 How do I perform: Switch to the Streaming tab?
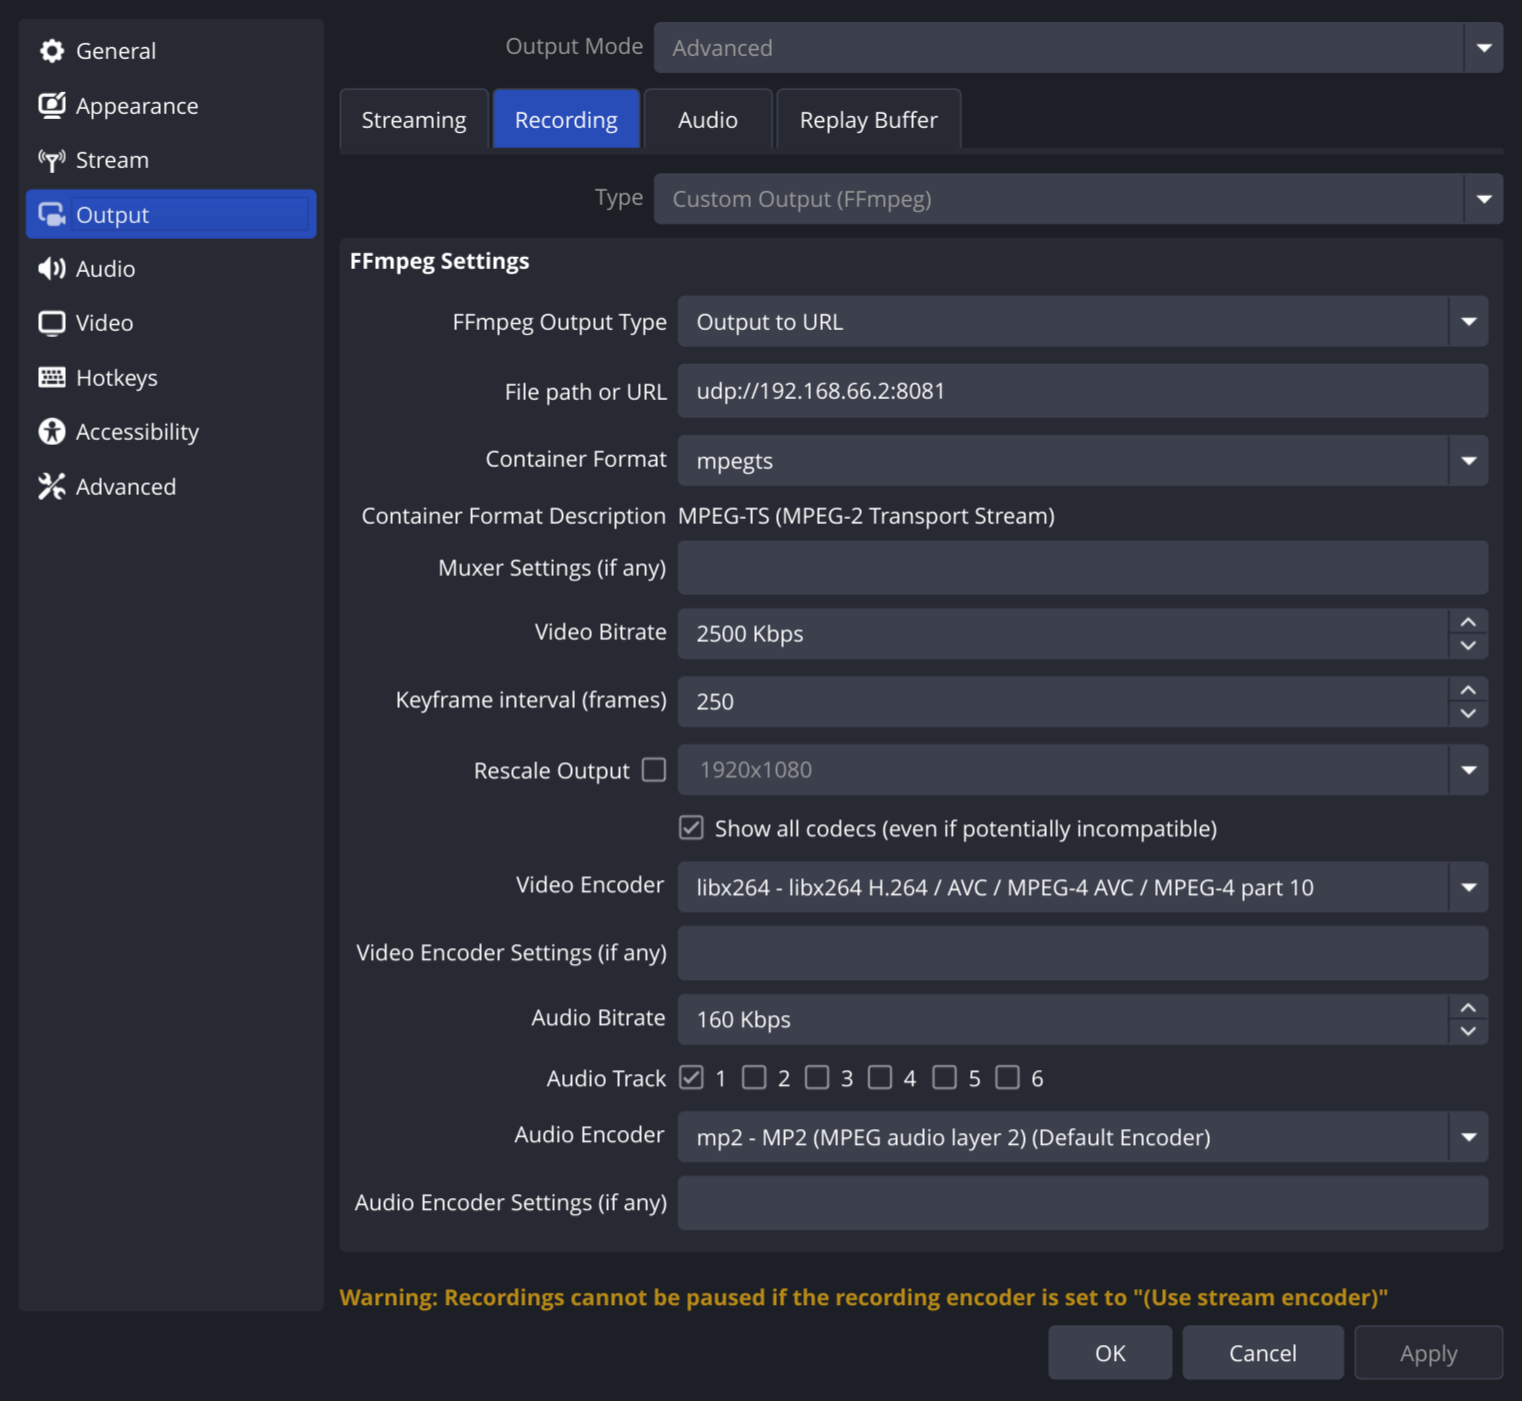[413, 118]
